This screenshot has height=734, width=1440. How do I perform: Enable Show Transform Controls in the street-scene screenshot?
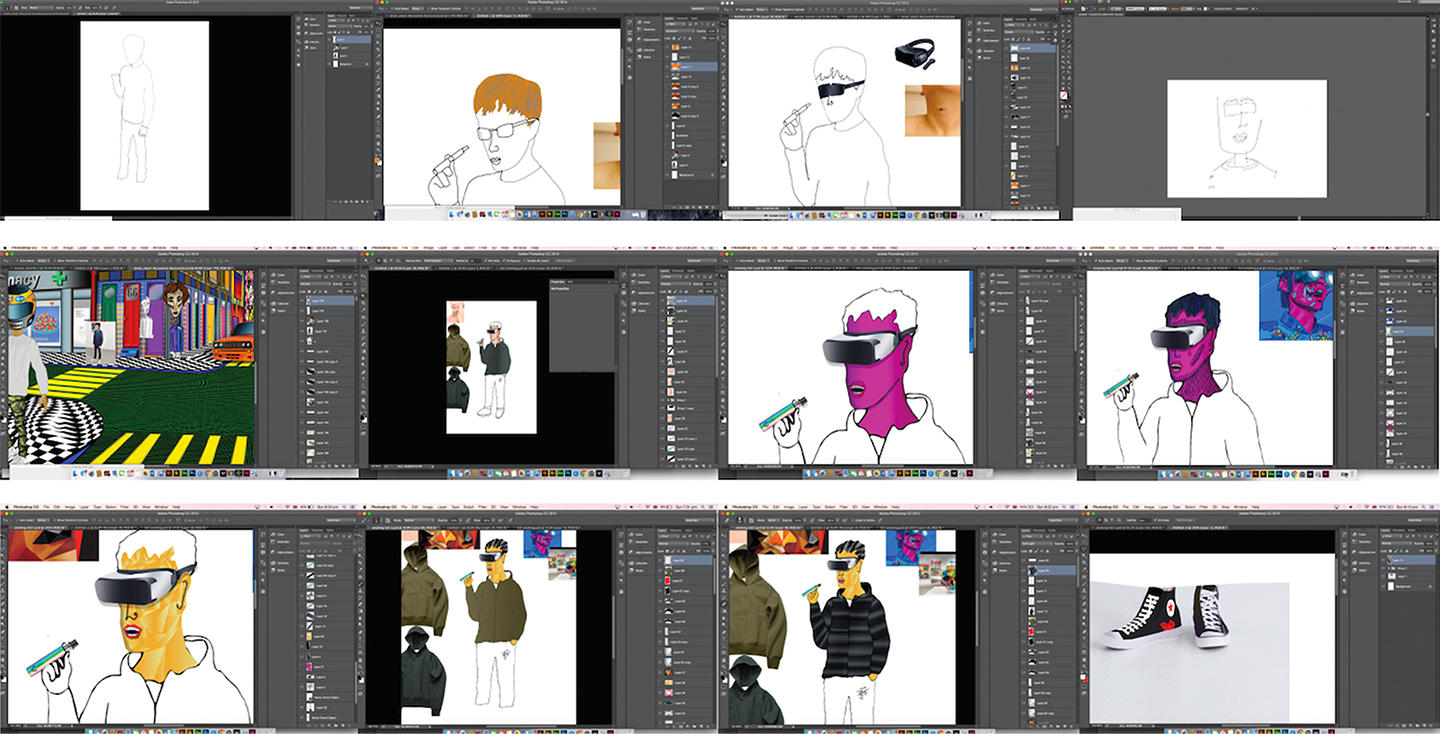point(55,261)
